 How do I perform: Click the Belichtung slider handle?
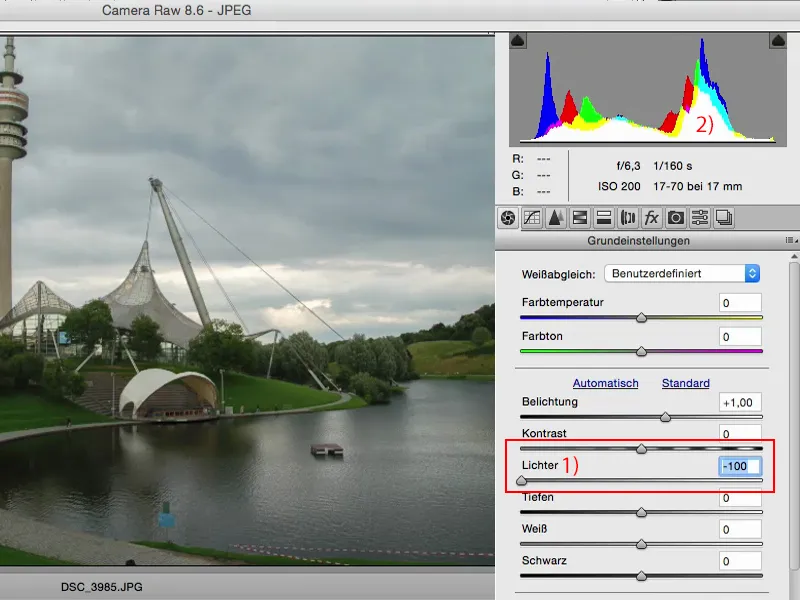pyautogui.click(x=665, y=417)
